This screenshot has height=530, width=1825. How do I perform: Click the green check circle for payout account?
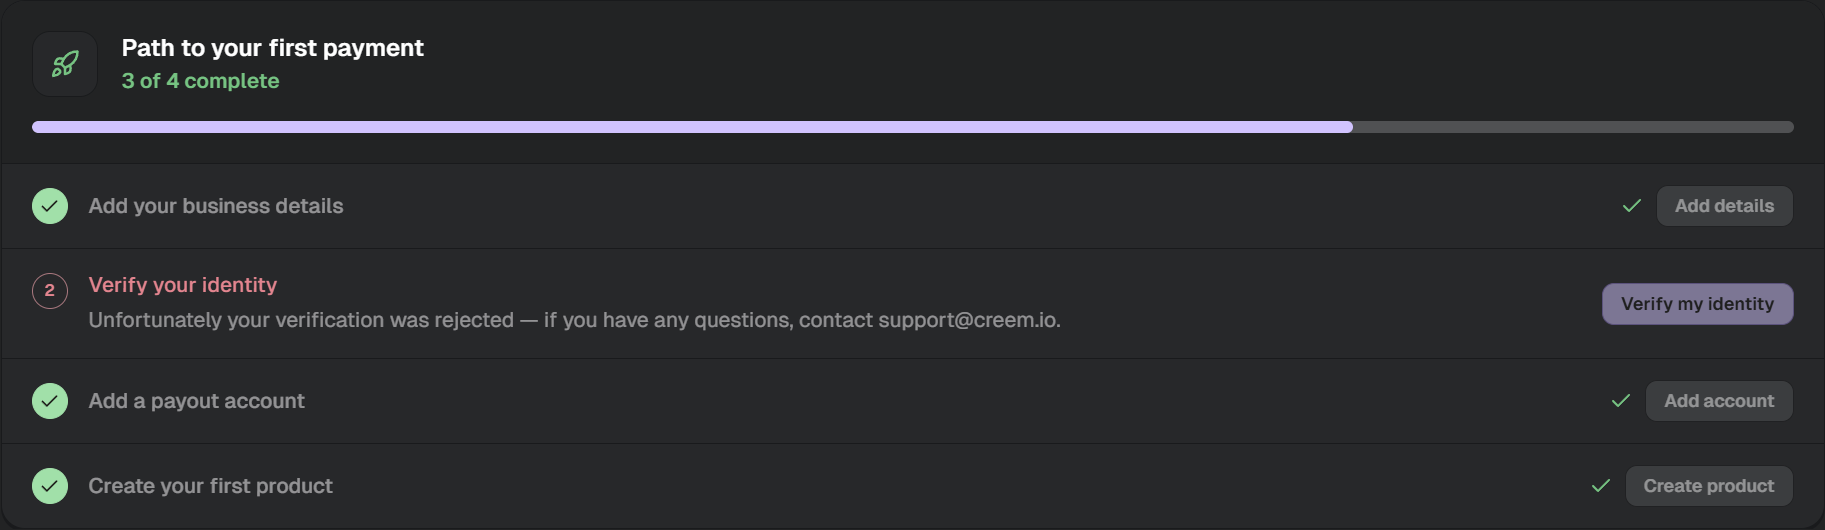tap(50, 401)
